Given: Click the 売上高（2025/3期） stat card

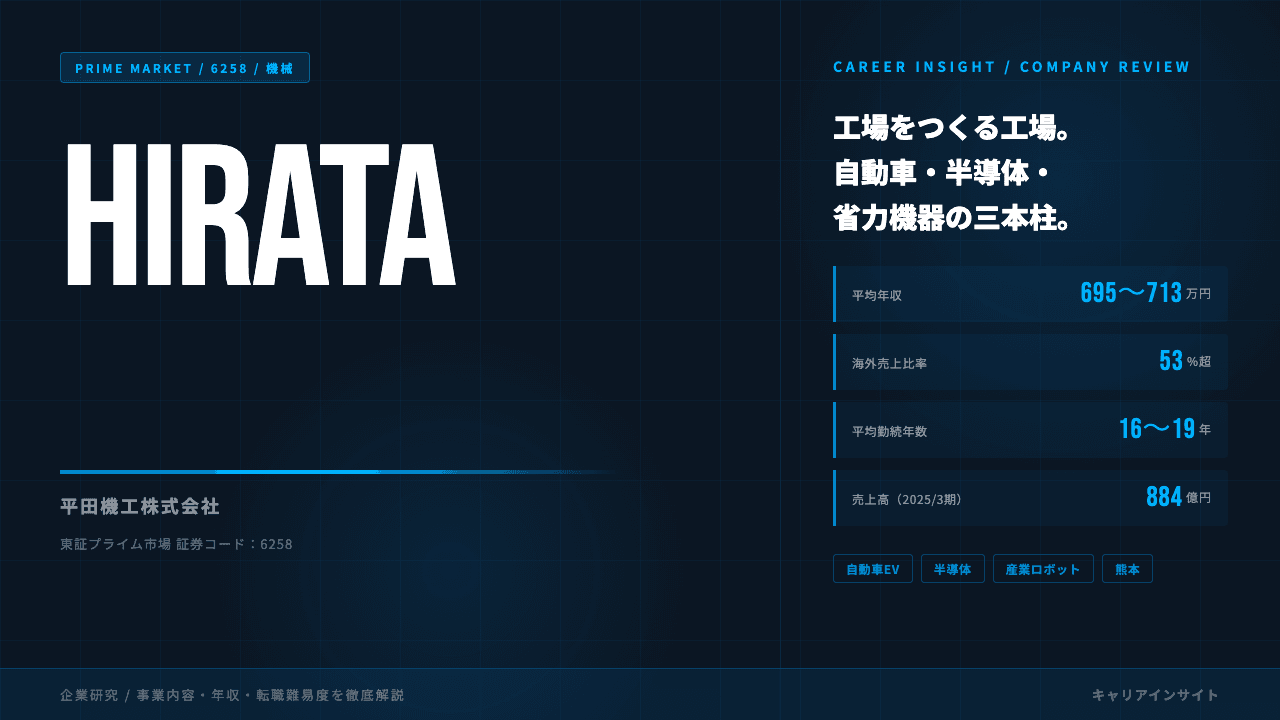Looking at the screenshot, I should [x=1030, y=498].
